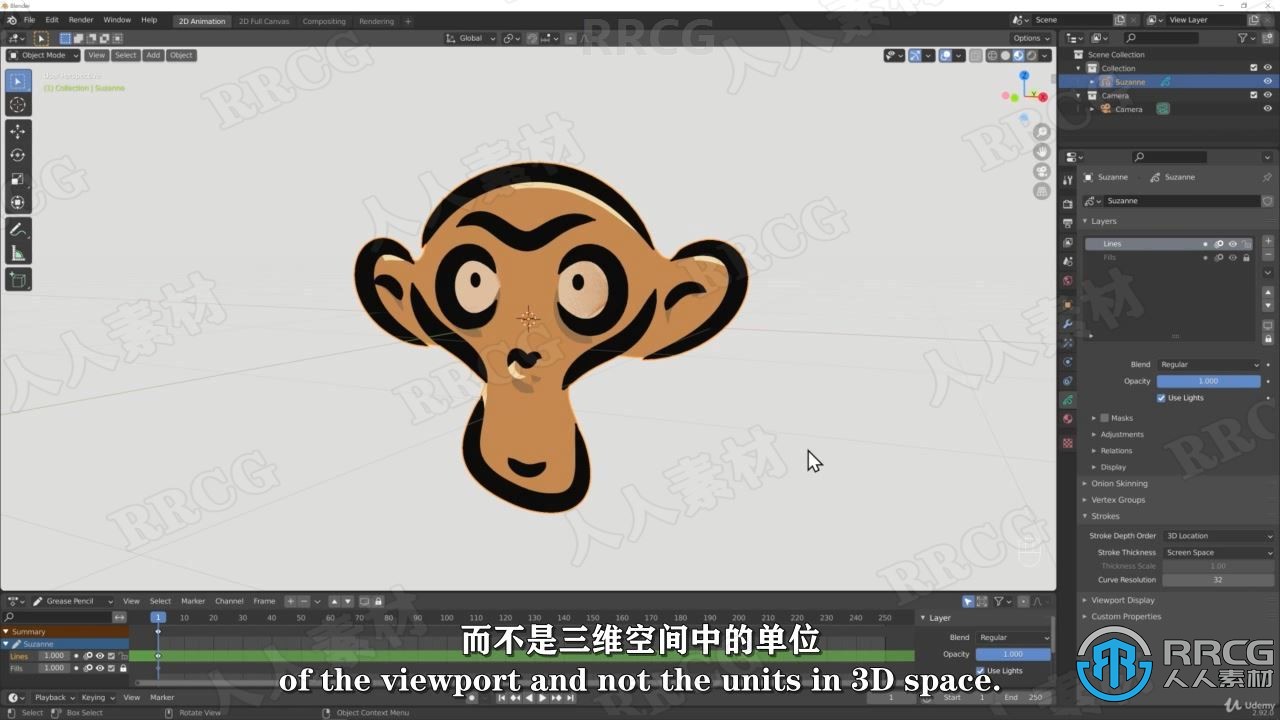
Task: Open Global transform orientation dropdown
Action: pos(471,38)
